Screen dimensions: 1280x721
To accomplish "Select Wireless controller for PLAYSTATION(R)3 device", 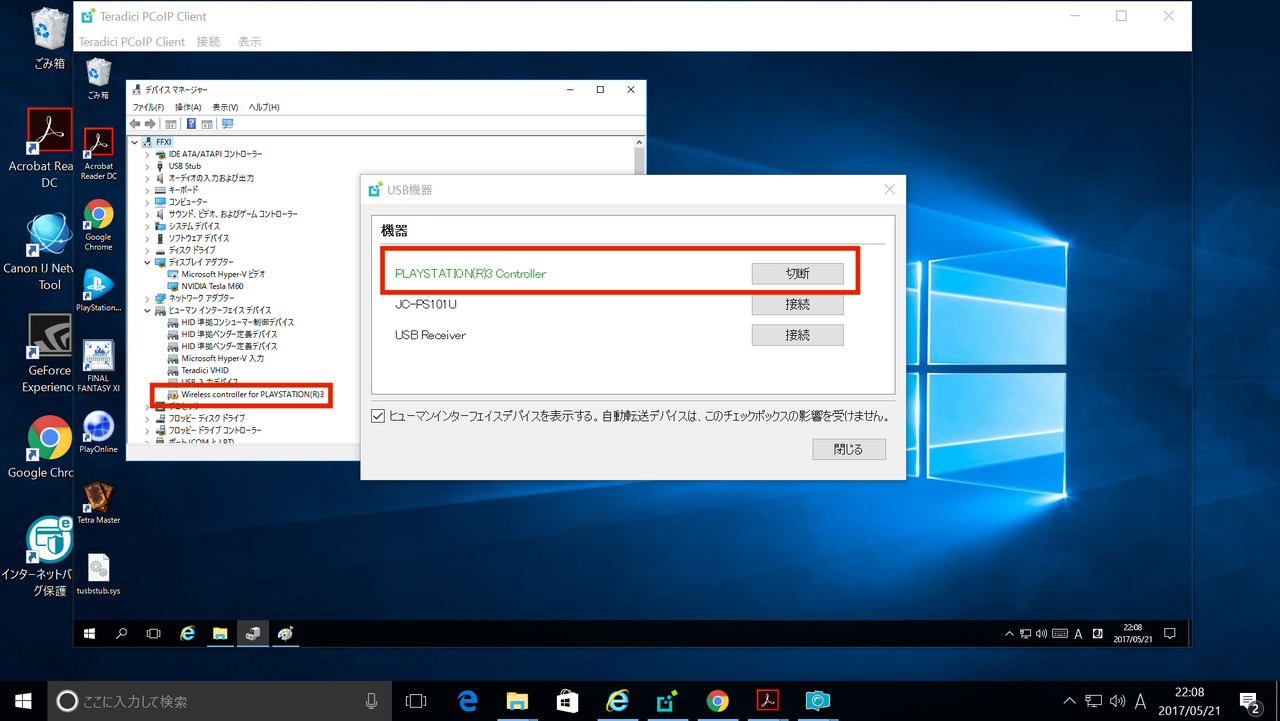I will click(x=252, y=394).
